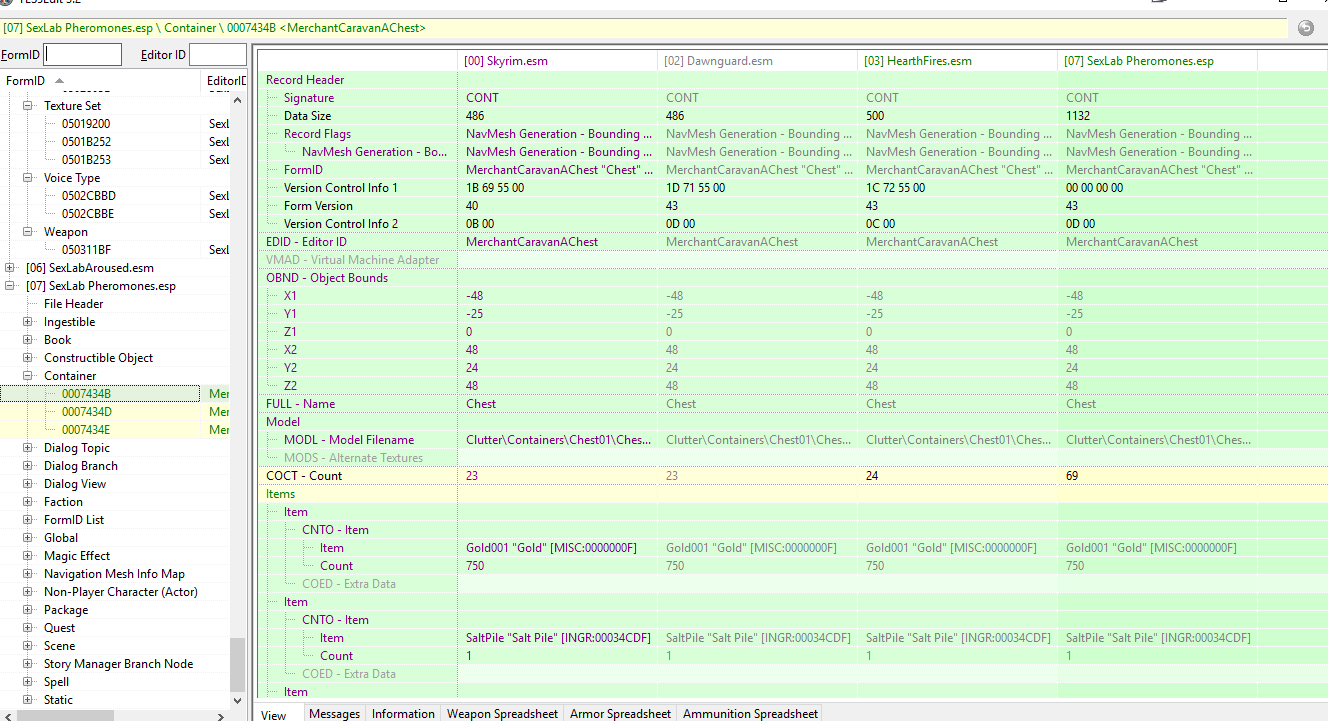Expand the Dialog Topic group

[x=28, y=448]
